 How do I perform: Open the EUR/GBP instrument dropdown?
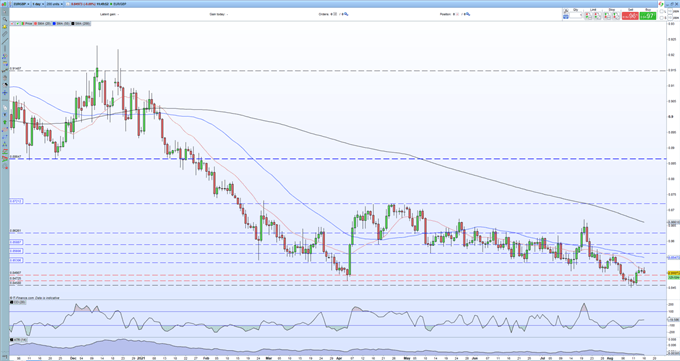click(x=21, y=4)
